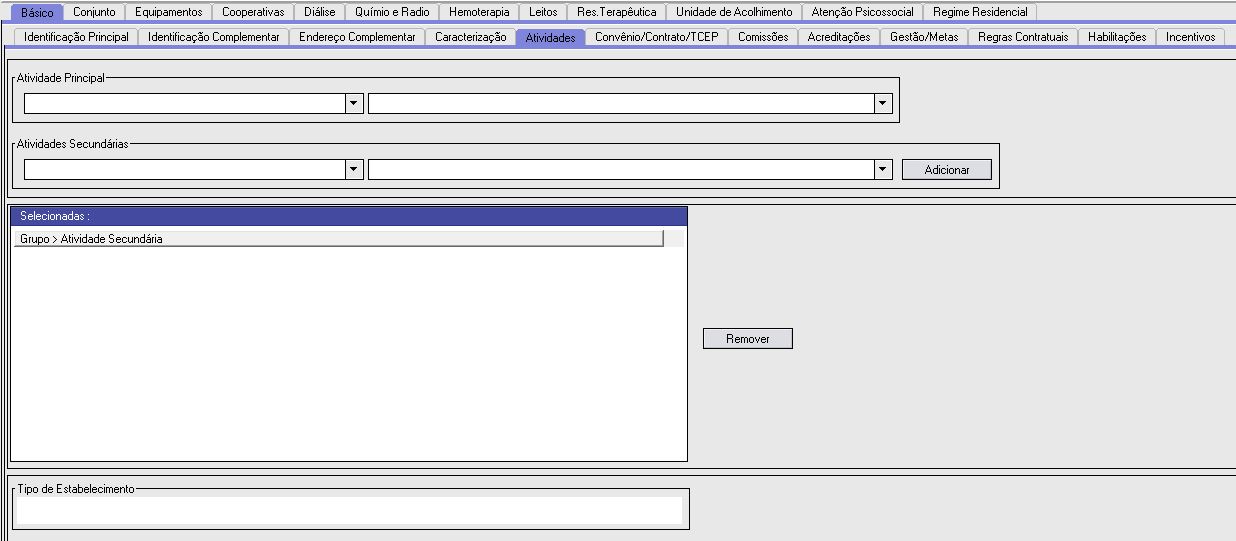Expand second Atividade Principal combo box
This screenshot has height=541, width=1236.
[x=882, y=104]
